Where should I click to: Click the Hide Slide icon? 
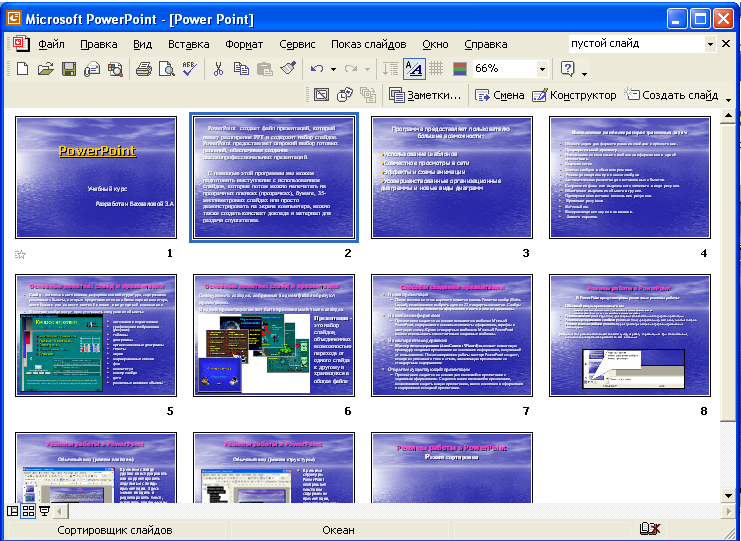tap(321, 95)
